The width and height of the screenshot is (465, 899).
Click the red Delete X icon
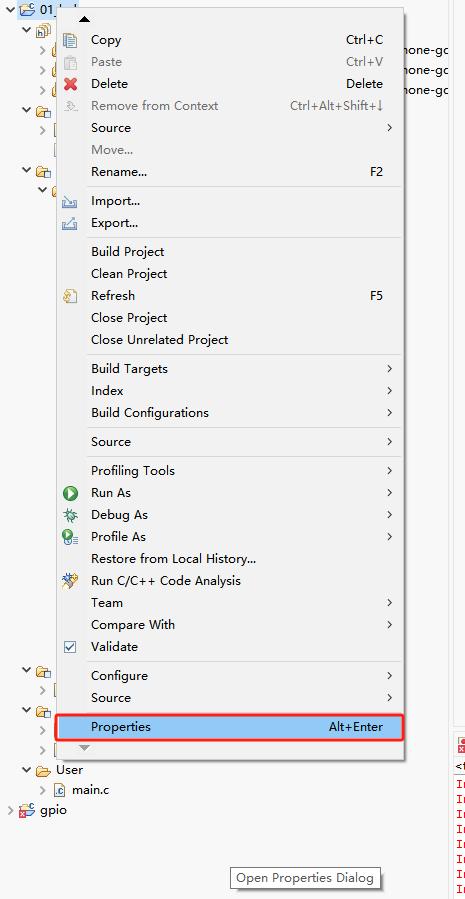tap(70, 84)
